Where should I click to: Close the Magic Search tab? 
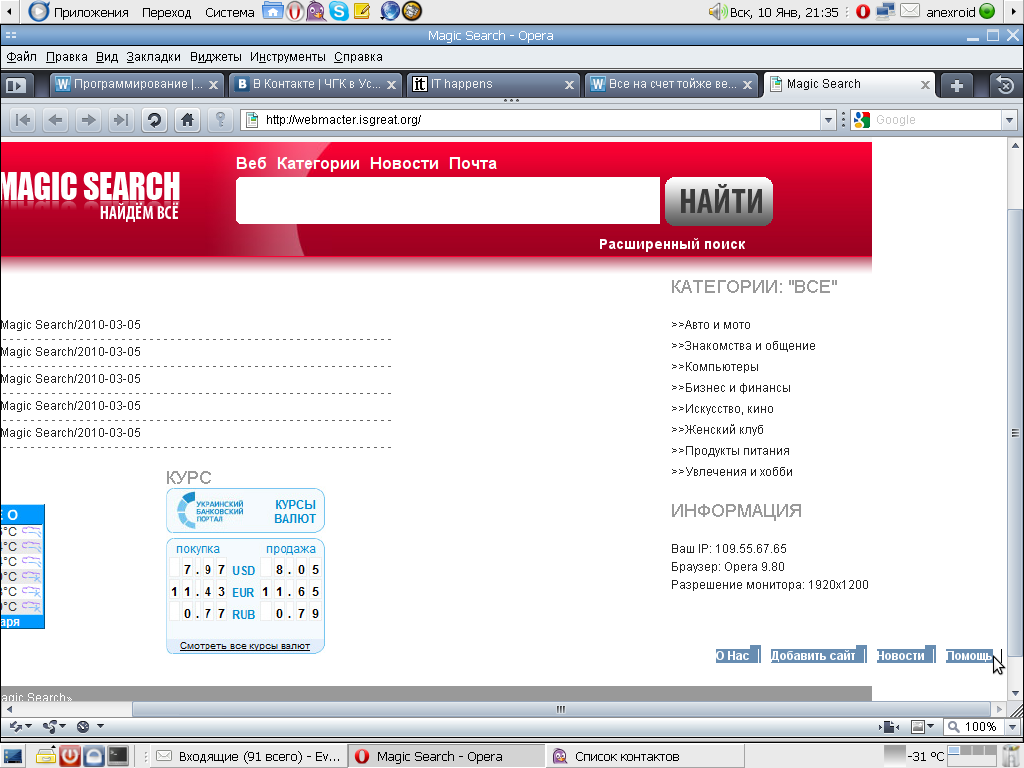click(925, 85)
